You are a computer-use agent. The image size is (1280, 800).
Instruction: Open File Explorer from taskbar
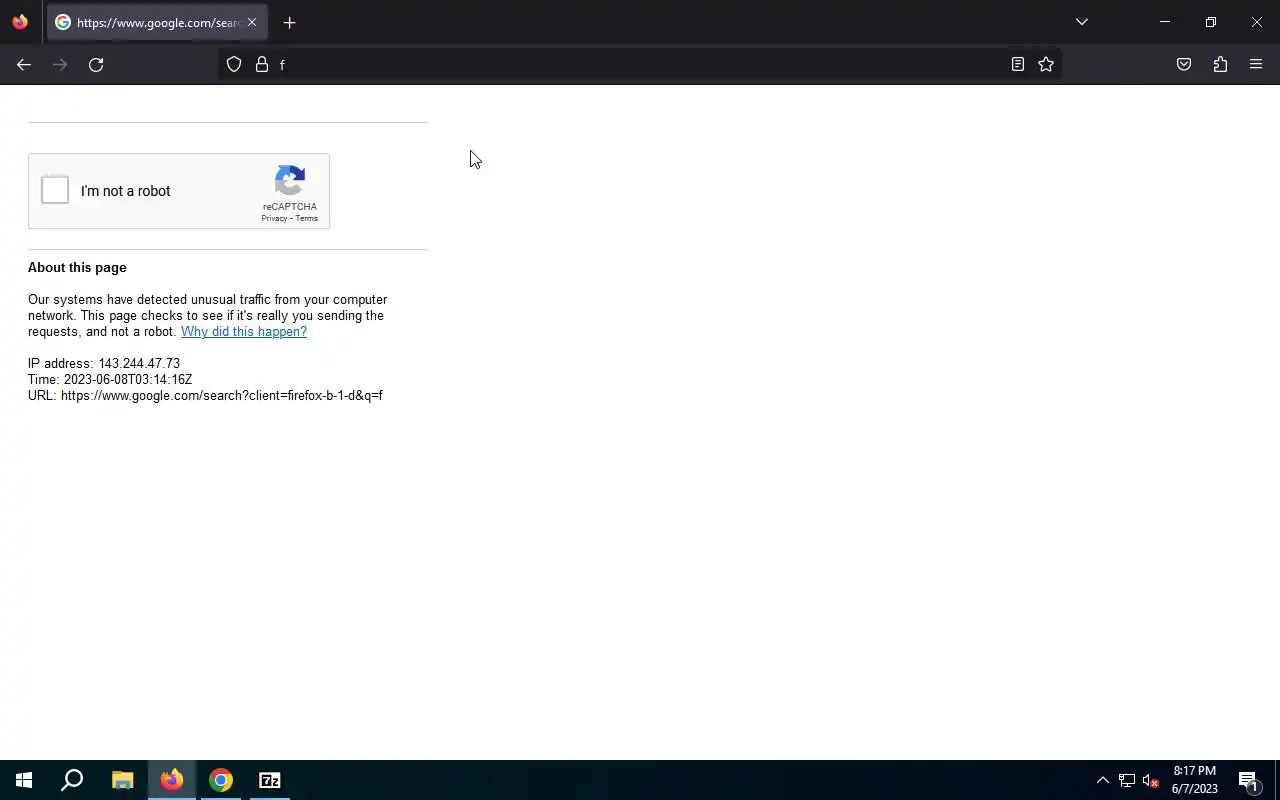click(122, 780)
